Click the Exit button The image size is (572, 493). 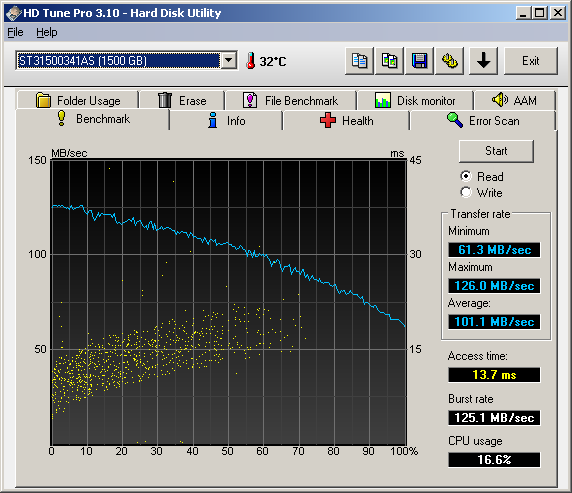point(531,61)
